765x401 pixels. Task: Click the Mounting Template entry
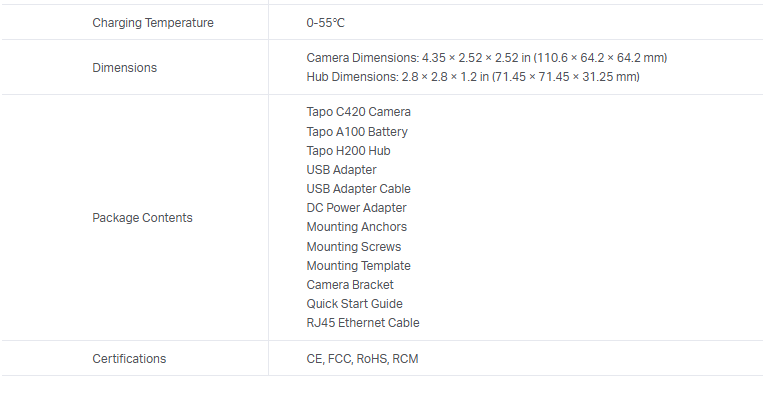tap(358, 265)
